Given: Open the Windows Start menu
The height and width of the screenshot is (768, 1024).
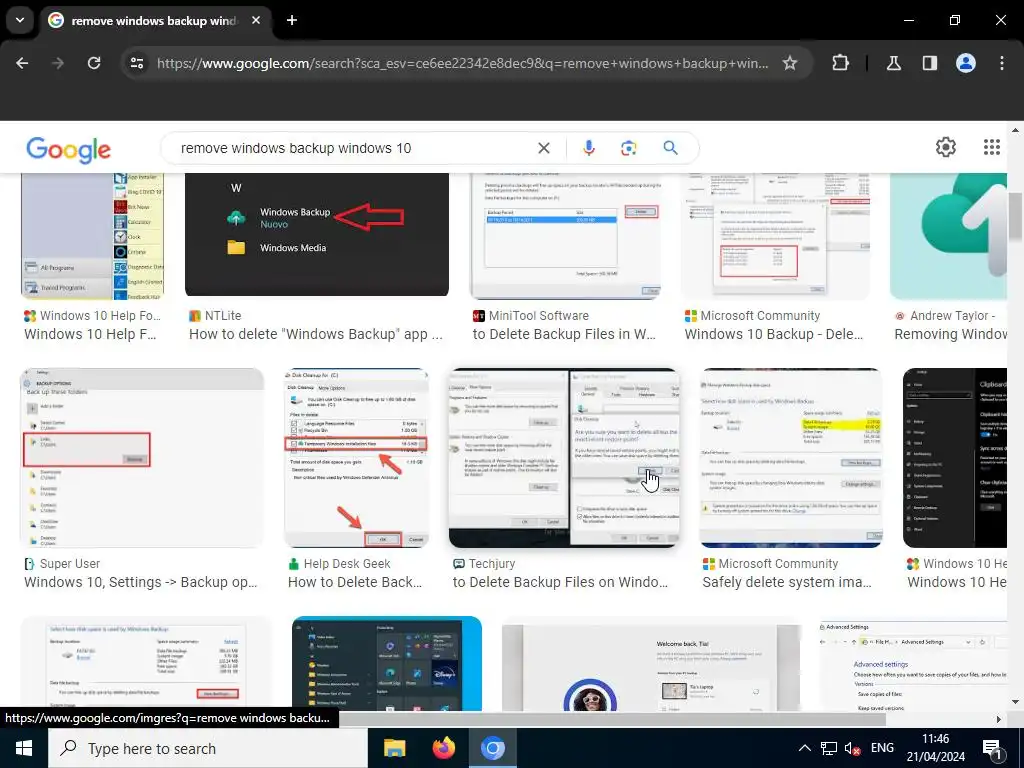Looking at the screenshot, I should 24,748.
